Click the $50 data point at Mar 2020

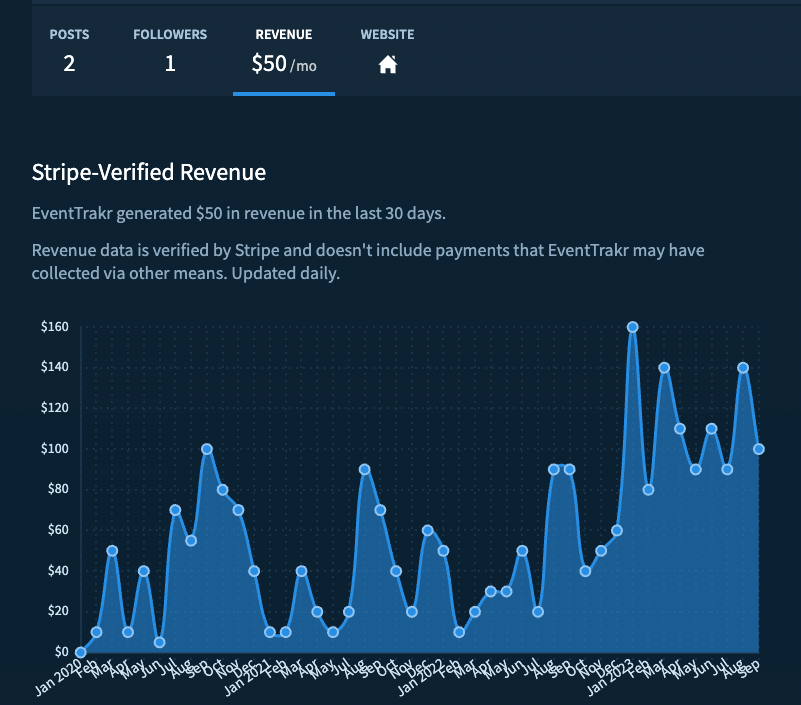tap(112, 551)
